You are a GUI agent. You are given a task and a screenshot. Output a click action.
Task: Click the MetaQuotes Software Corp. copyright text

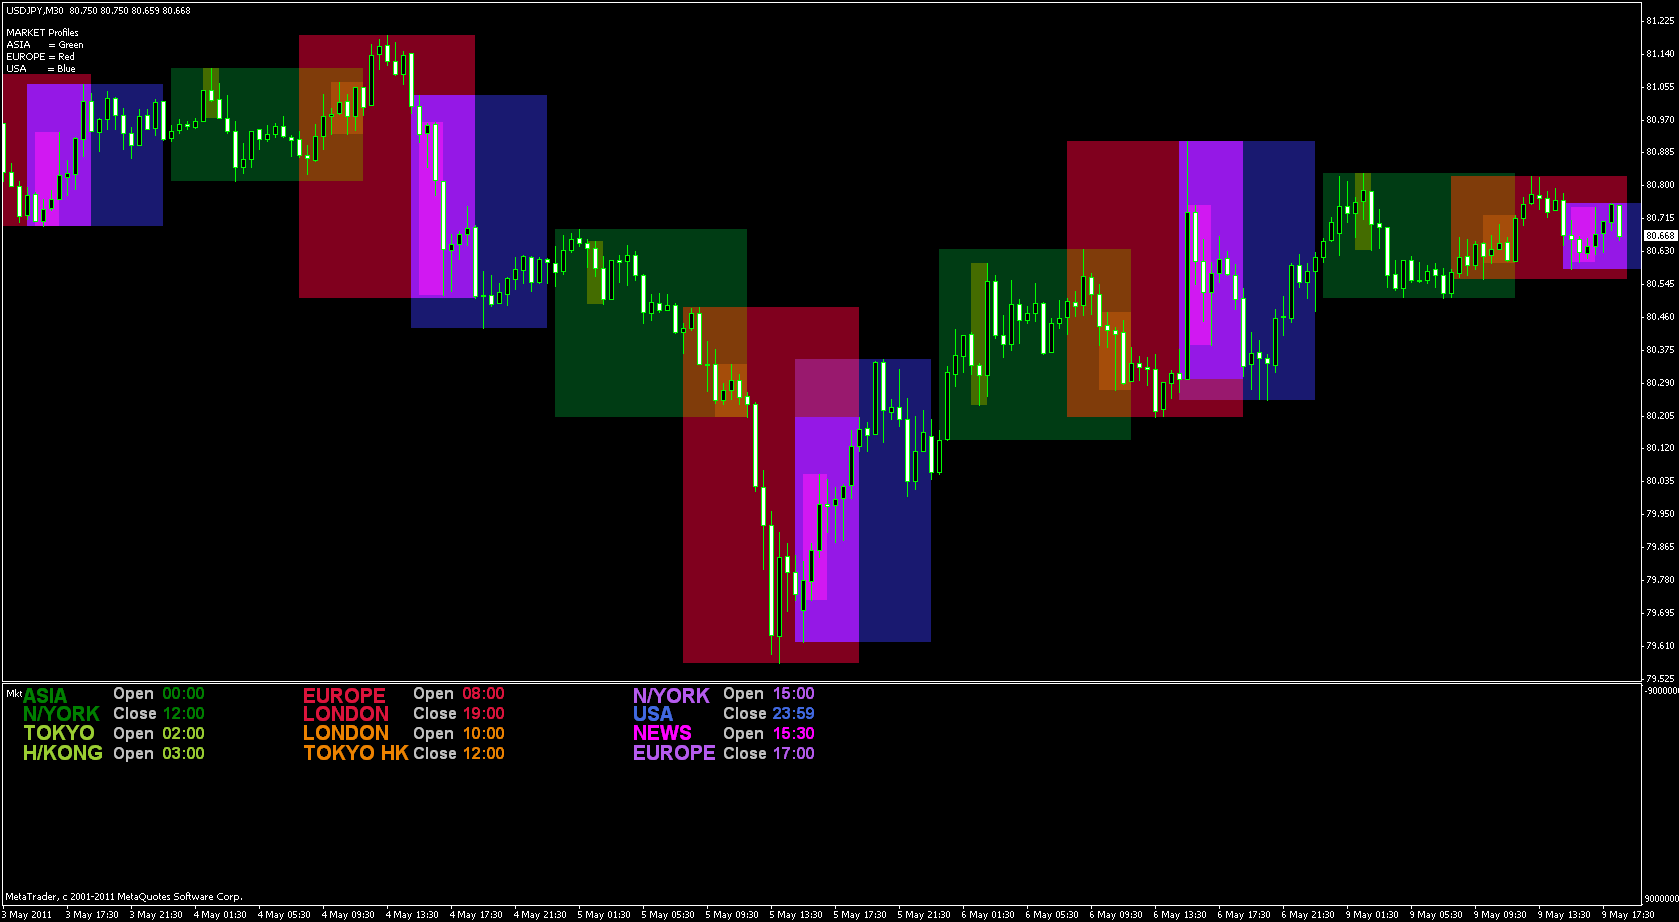pos(123,897)
